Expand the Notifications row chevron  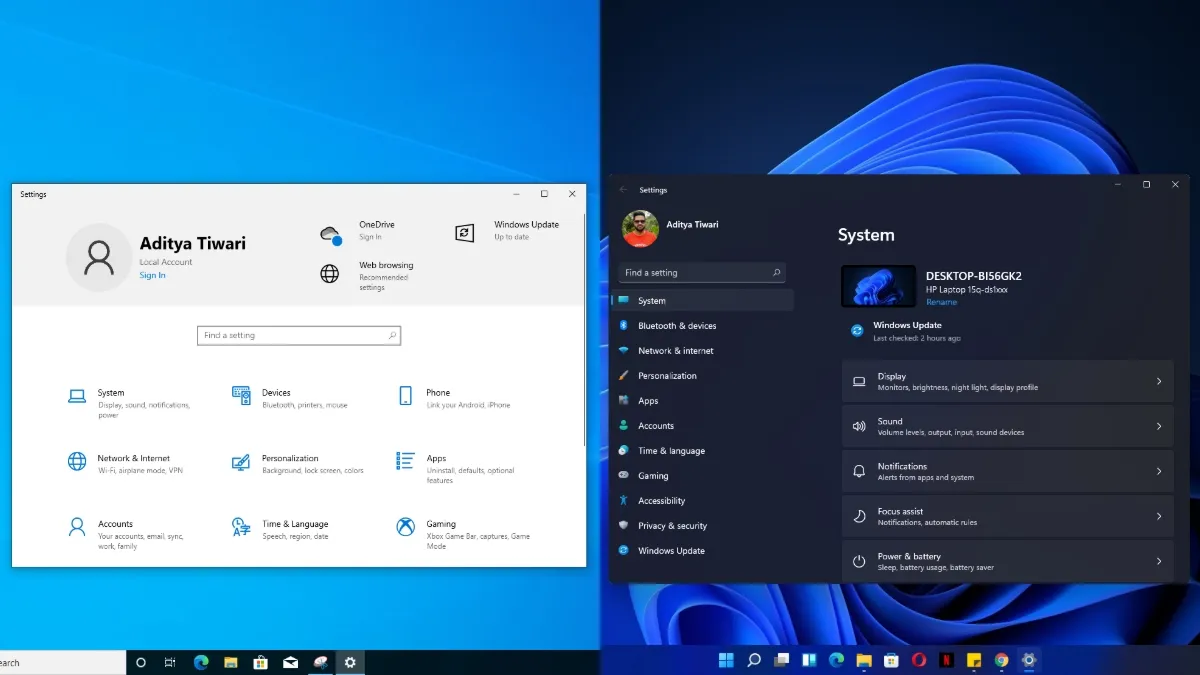(1160, 470)
